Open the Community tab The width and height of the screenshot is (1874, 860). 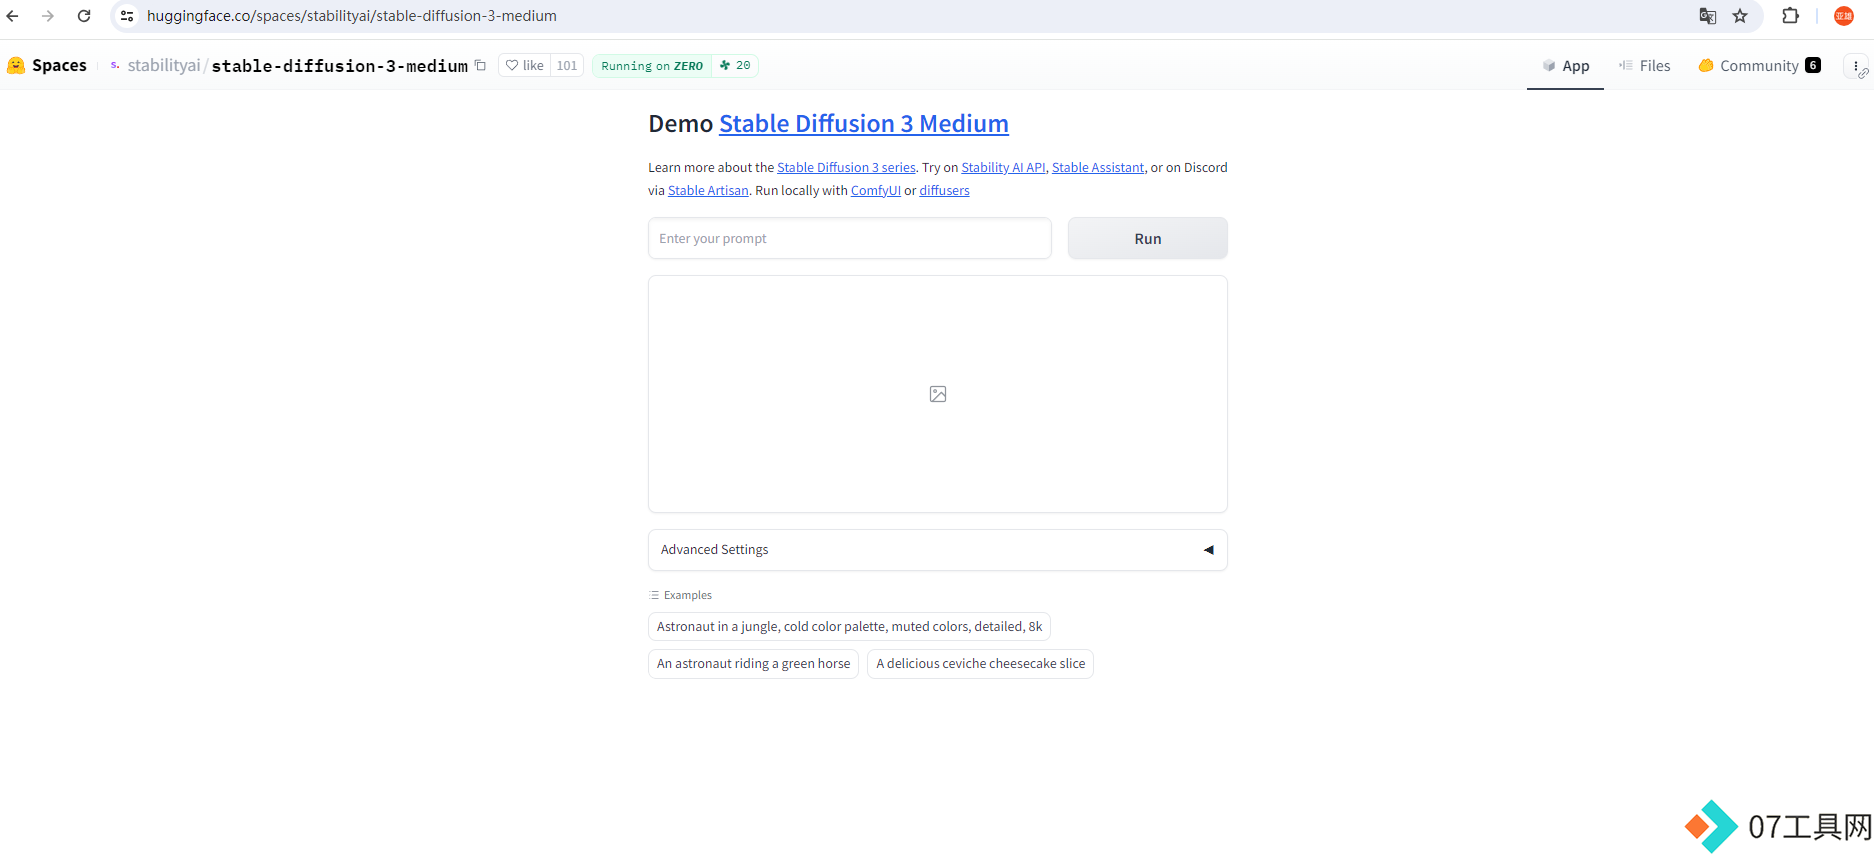[1759, 66]
